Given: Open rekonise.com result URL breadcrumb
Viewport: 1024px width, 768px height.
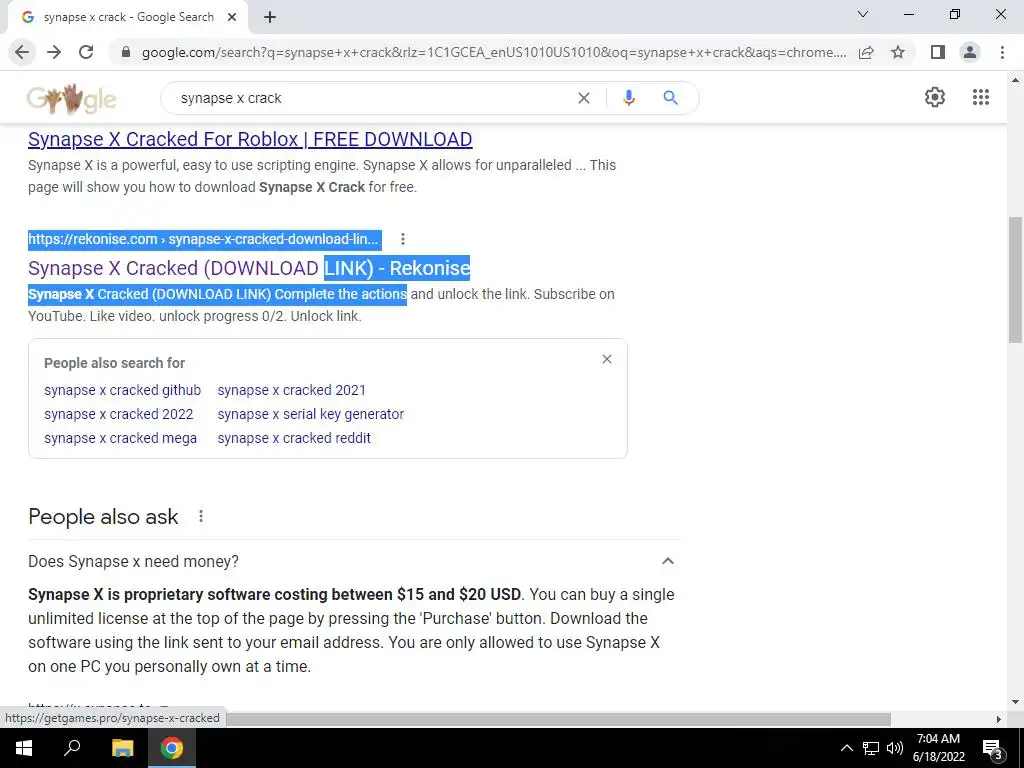Looking at the screenshot, I should (x=203, y=239).
